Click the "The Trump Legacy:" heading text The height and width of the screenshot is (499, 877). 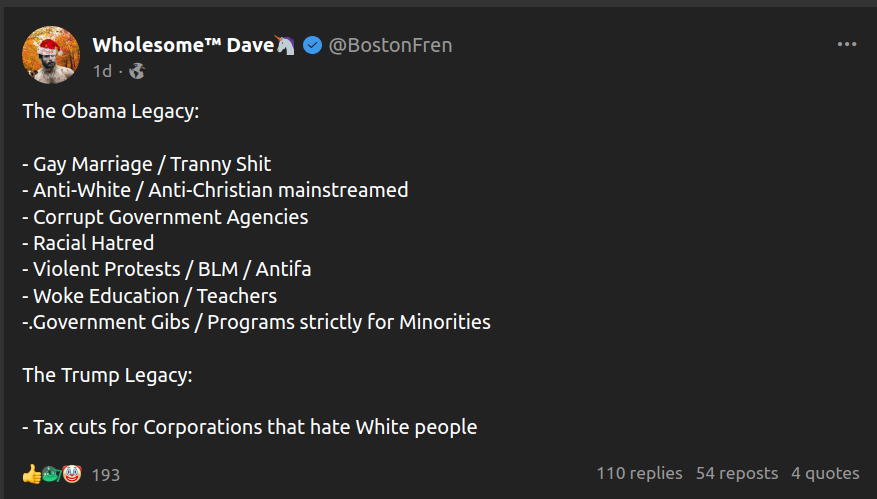(x=107, y=375)
